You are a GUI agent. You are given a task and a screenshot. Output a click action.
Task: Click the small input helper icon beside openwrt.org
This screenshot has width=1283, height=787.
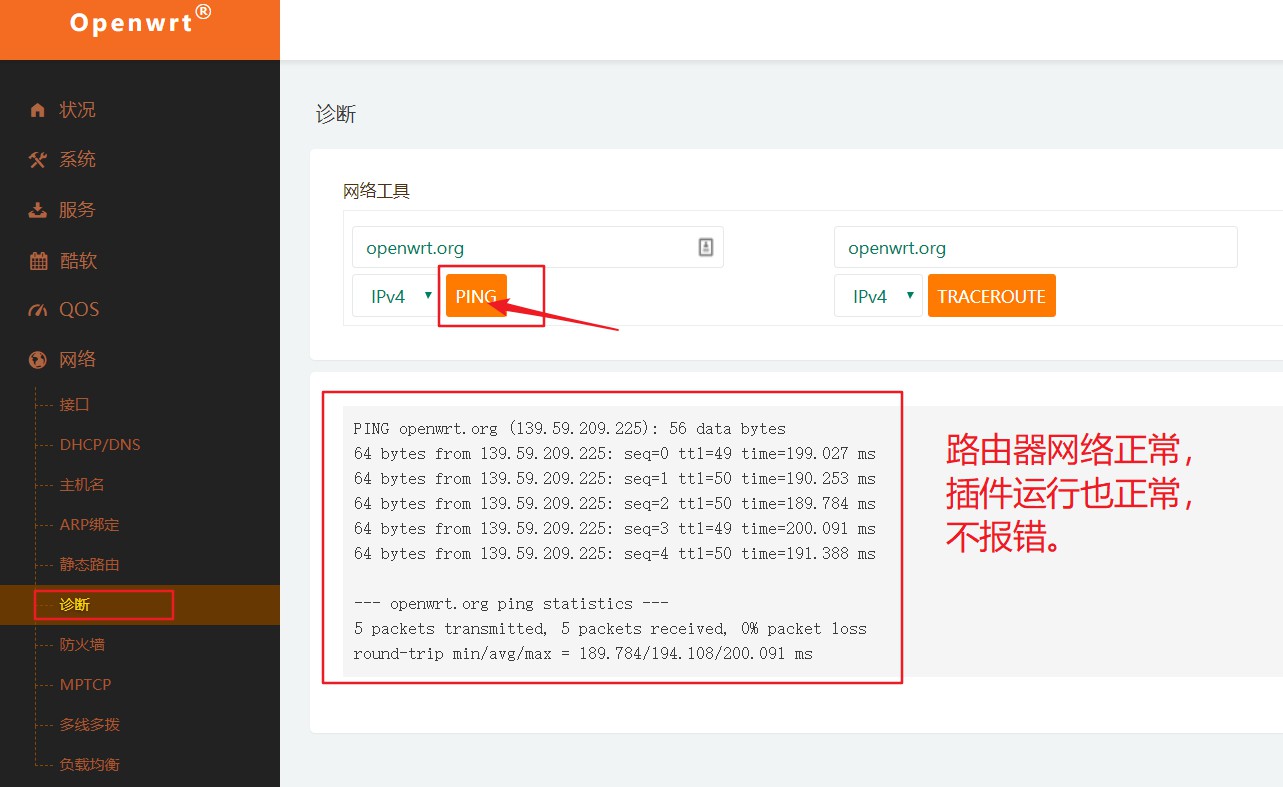click(x=706, y=246)
